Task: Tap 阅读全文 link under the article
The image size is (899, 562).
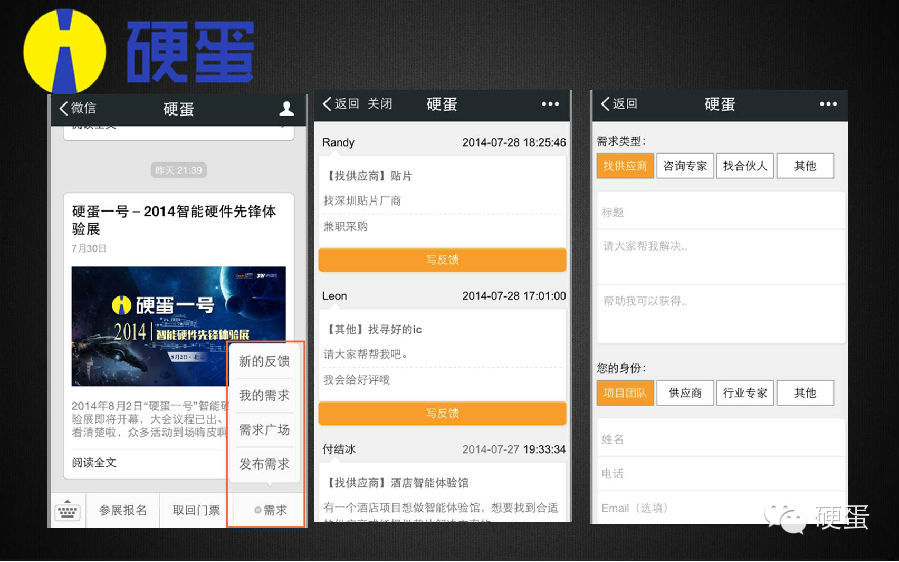Action: (94, 463)
